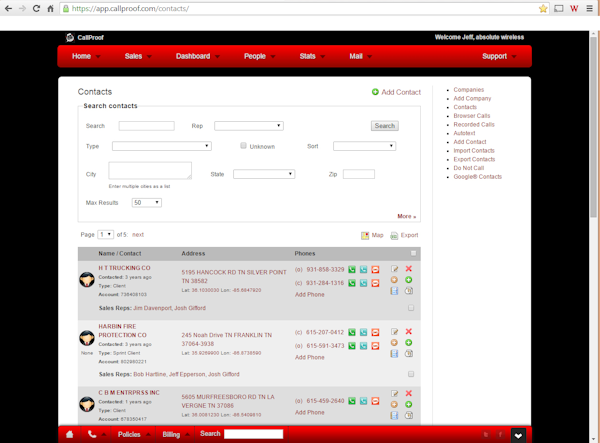Viewport: 600px width, 443px height.
Task: Click red message icon beside 931-284-1316
Action: point(375,283)
